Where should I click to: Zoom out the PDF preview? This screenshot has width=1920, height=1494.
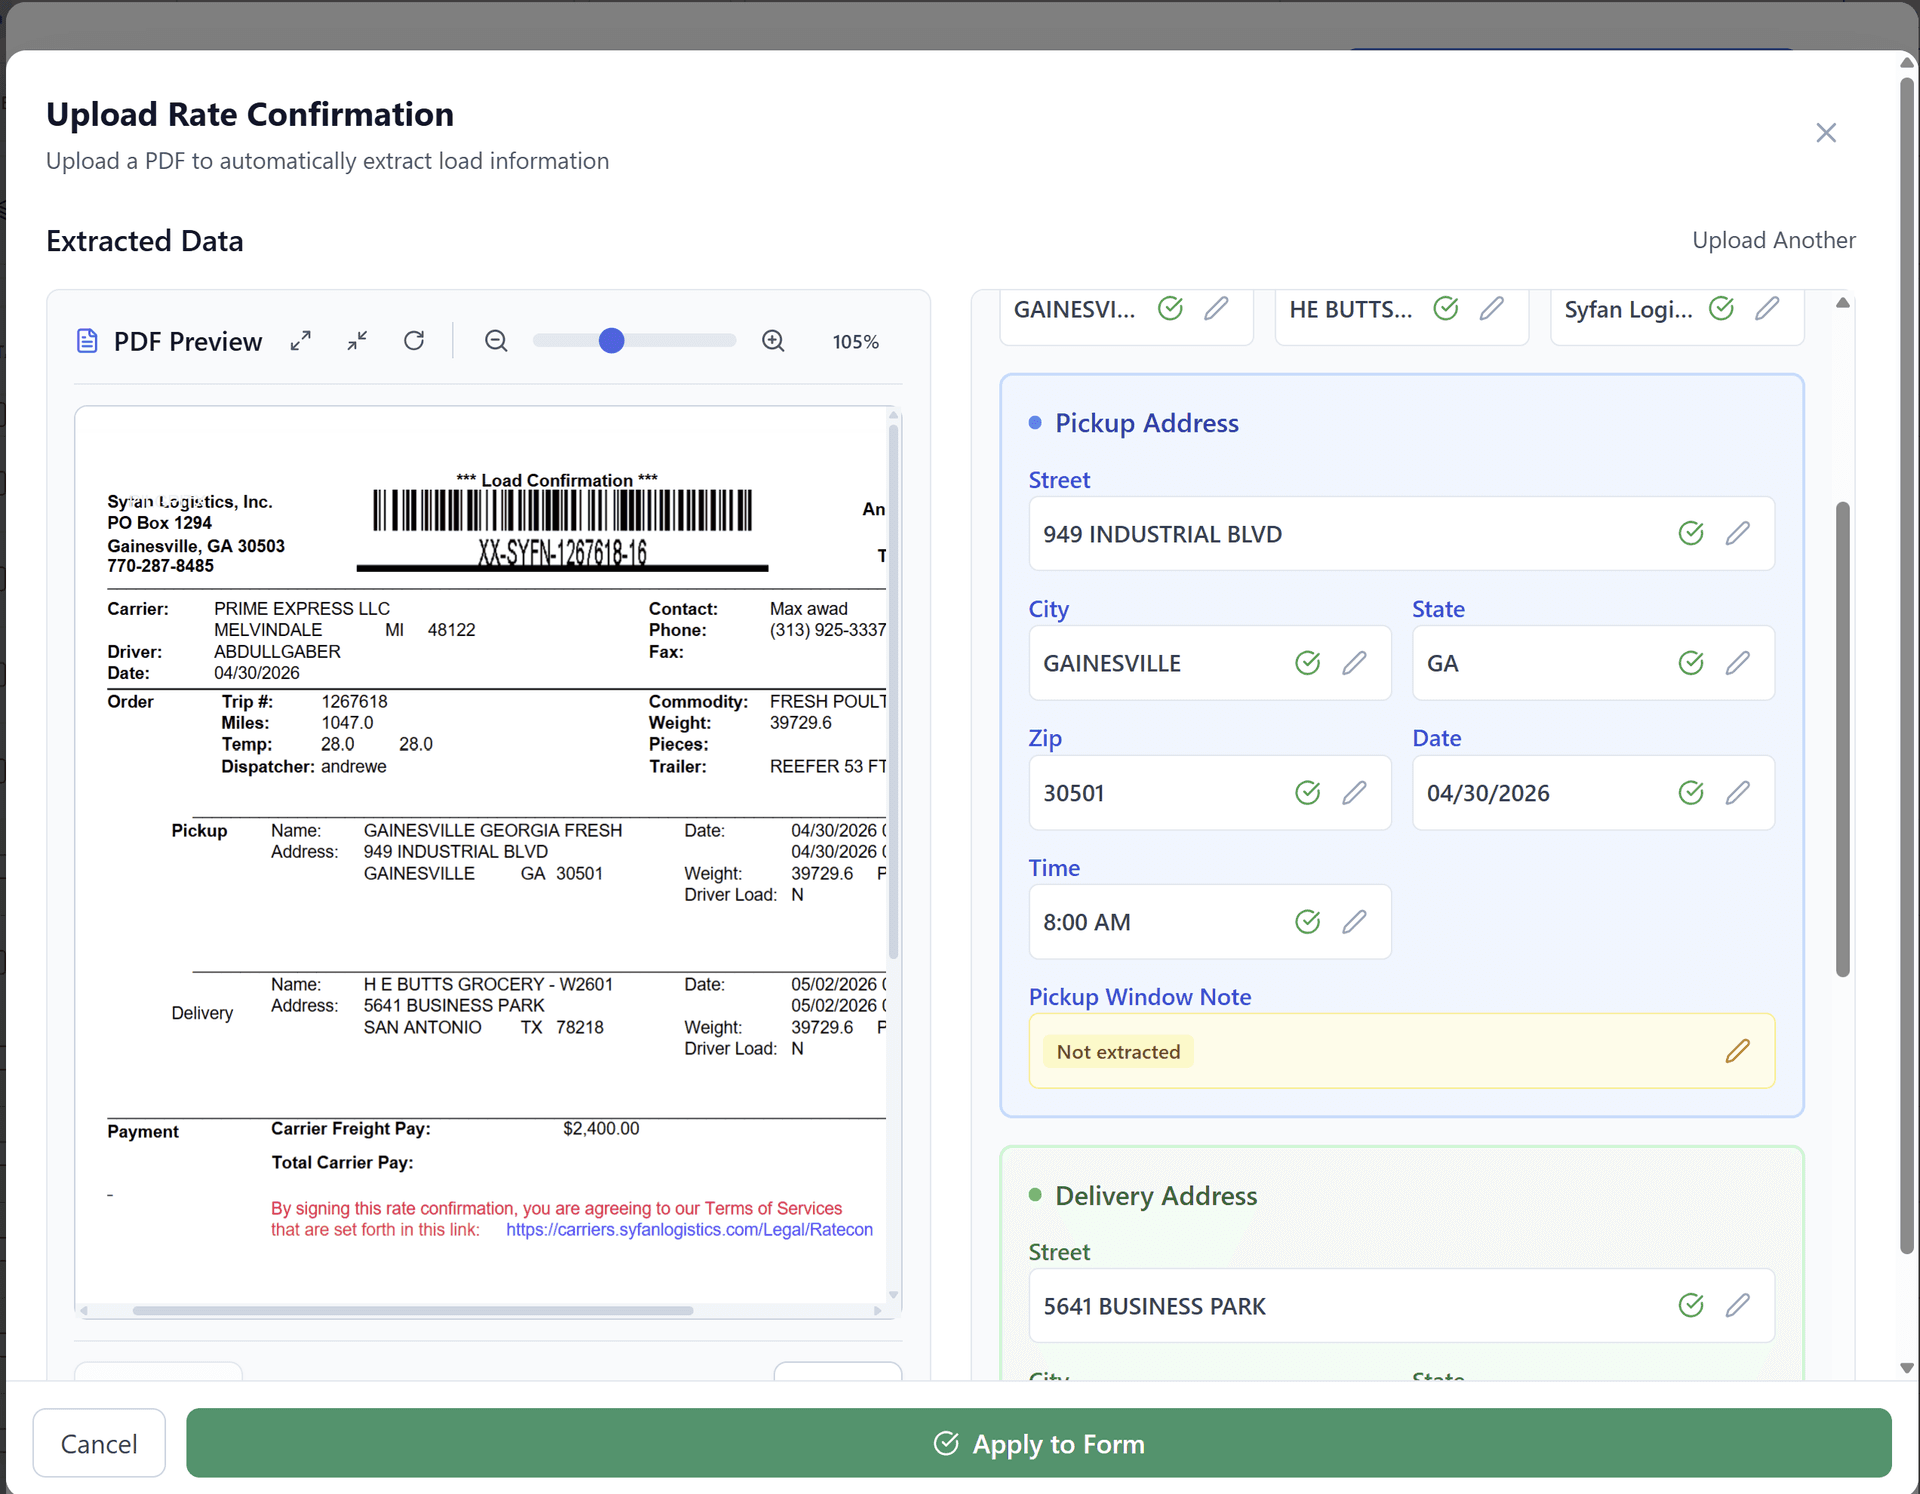(x=496, y=341)
